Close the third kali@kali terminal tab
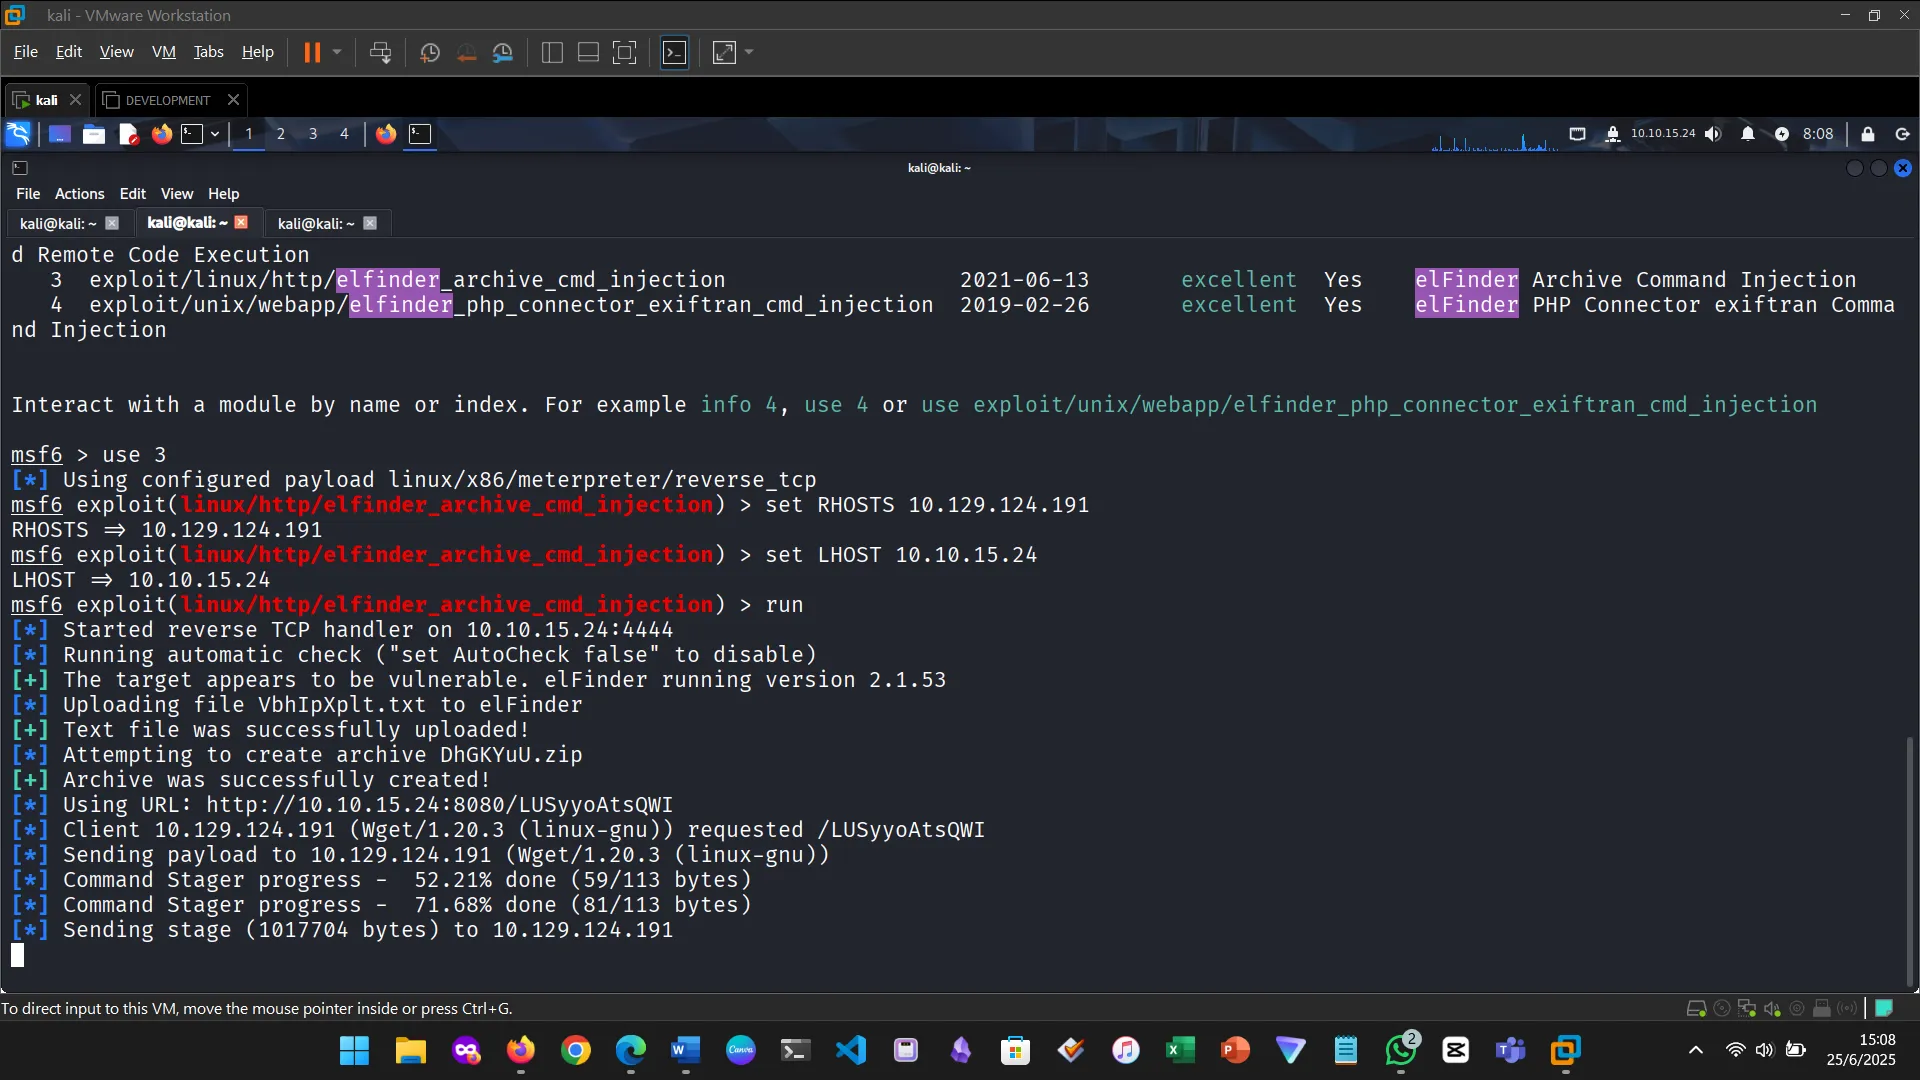Image resolution: width=1920 pixels, height=1080 pixels. click(x=370, y=223)
